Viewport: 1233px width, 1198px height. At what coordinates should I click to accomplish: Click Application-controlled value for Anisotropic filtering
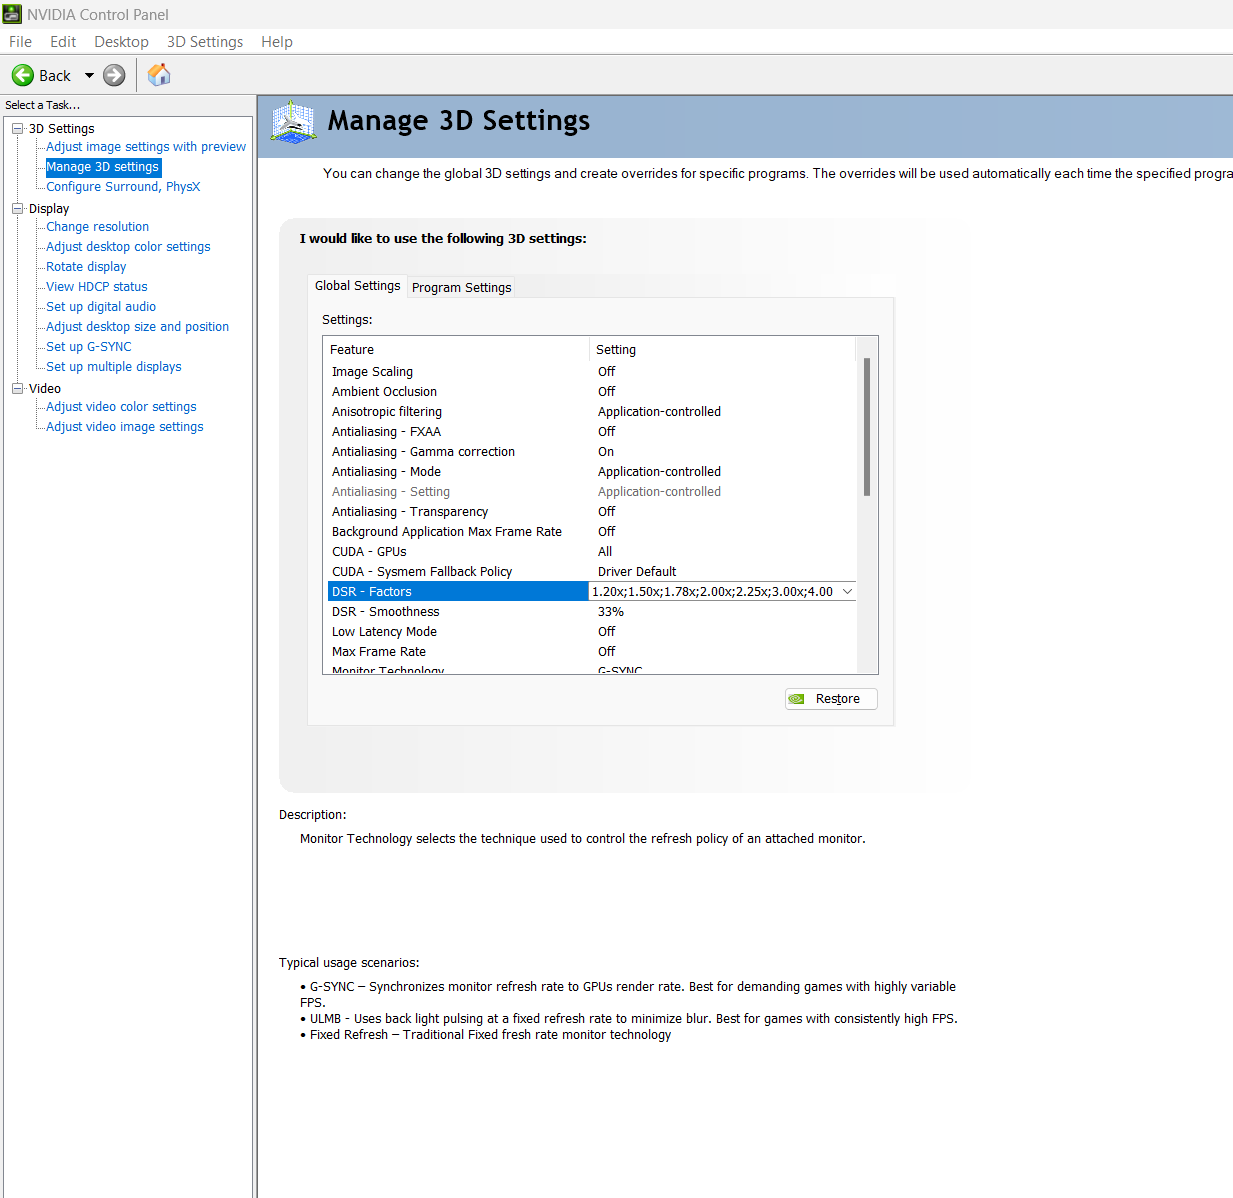pyautogui.click(x=659, y=411)
